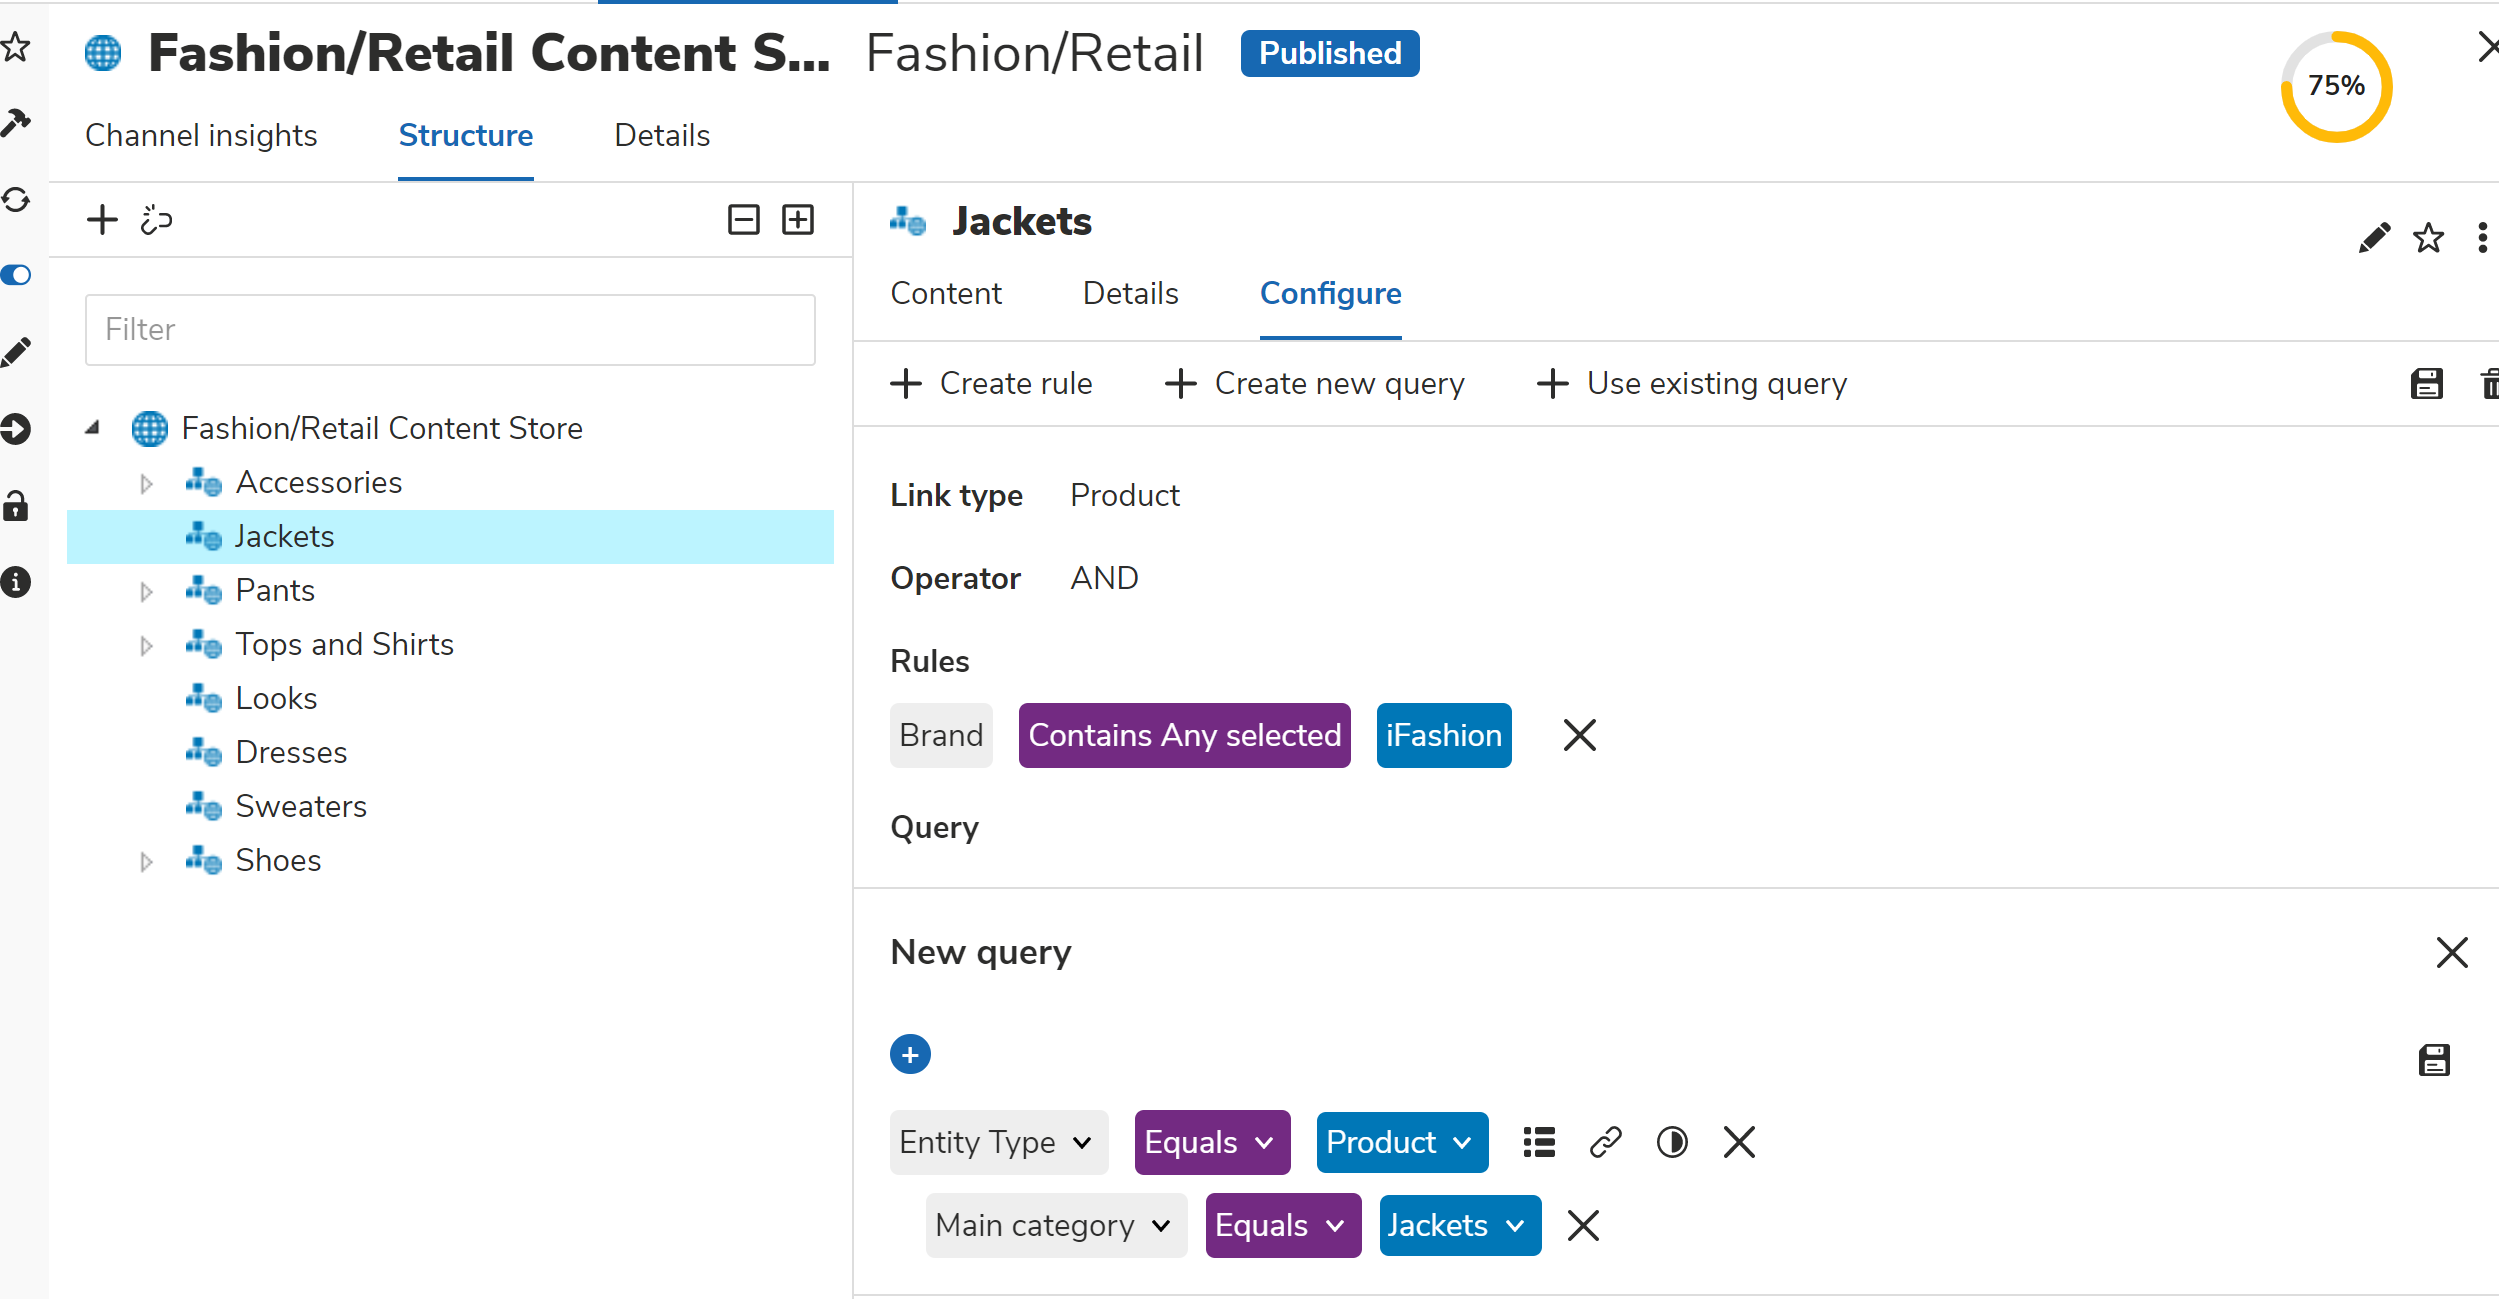Screen dimensions: 2499x1299
Task: Open the Entity Type dropdown
Action: (x=999, y=1142)
